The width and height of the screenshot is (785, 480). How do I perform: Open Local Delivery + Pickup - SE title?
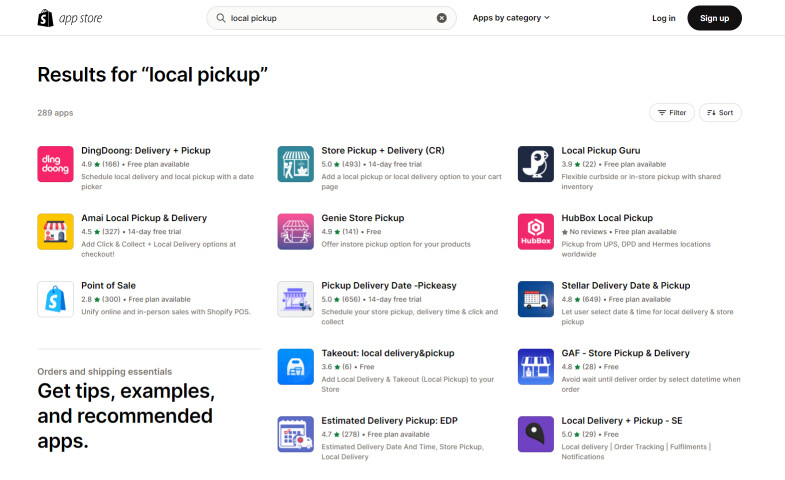point(622,421)
